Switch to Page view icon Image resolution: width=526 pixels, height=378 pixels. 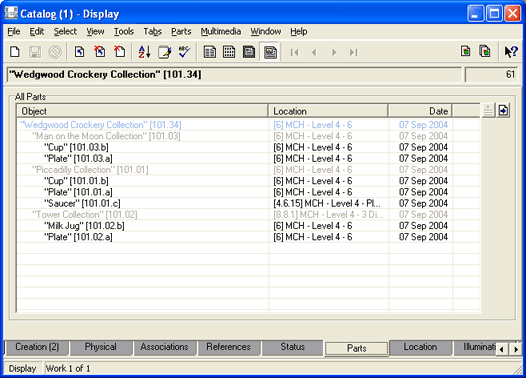click(249, 52)
